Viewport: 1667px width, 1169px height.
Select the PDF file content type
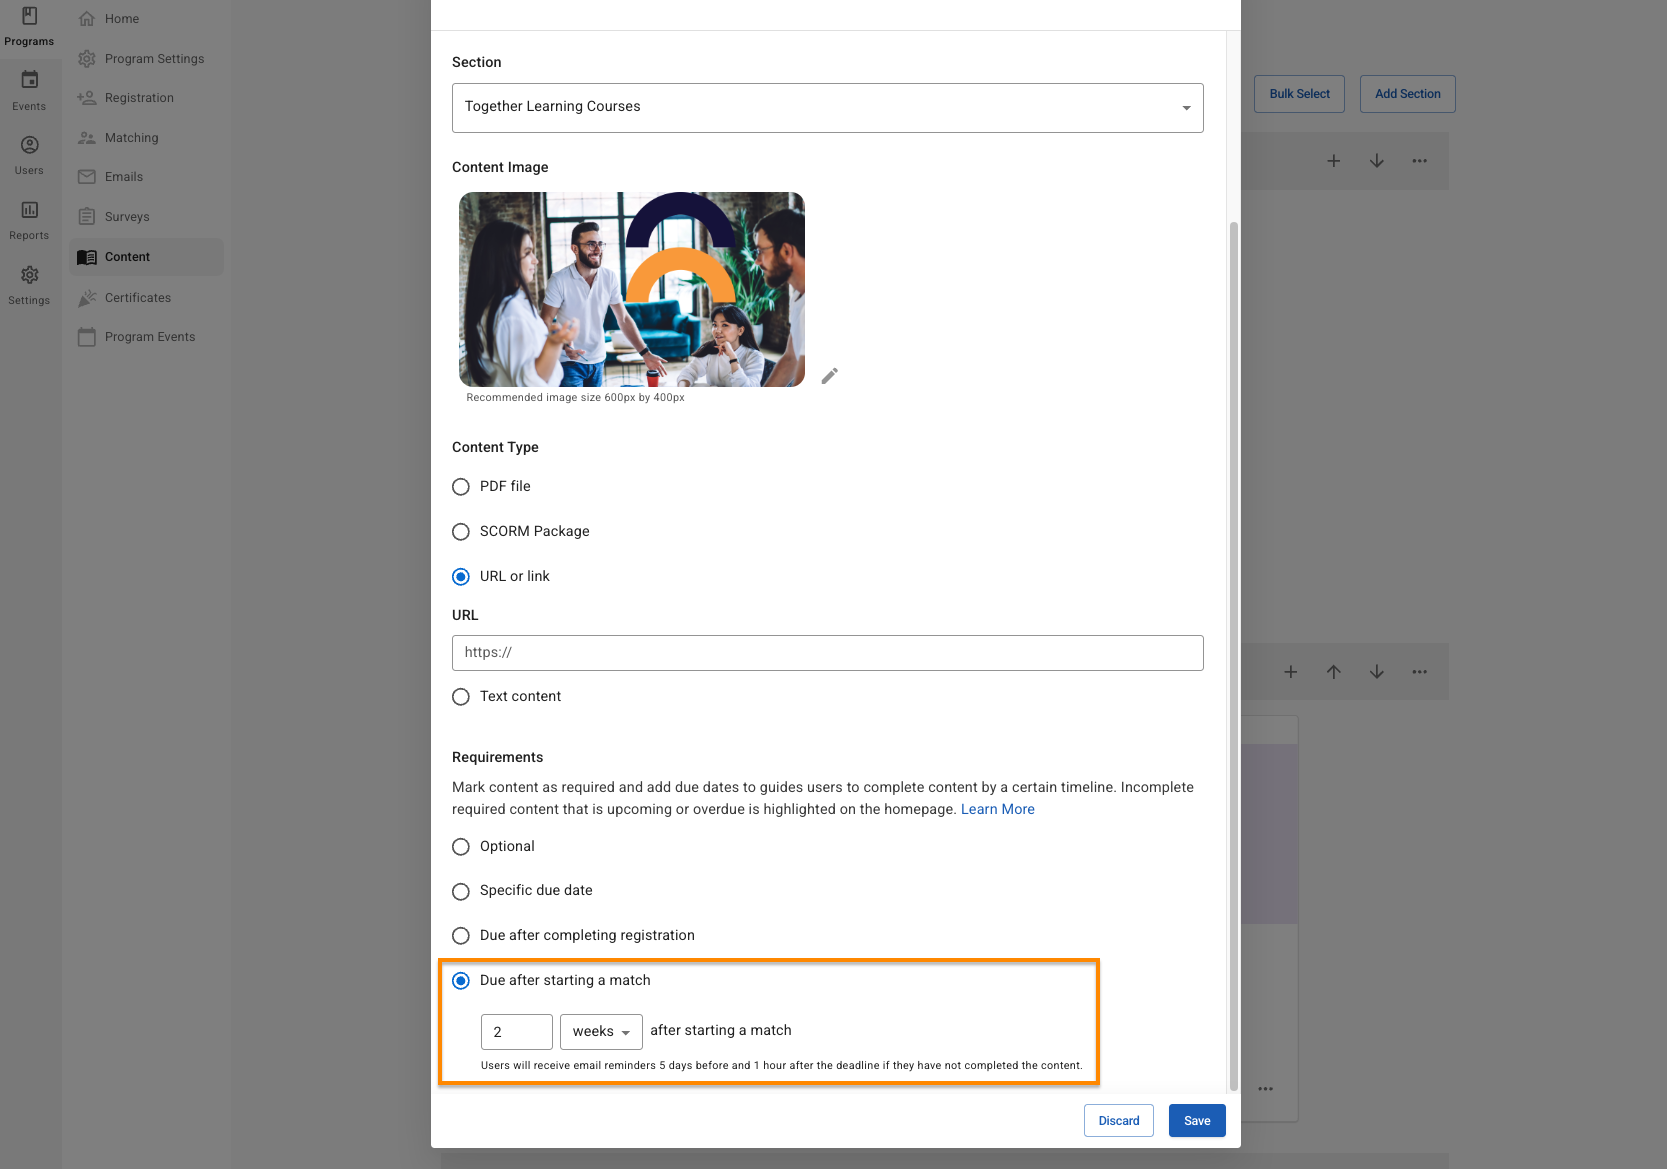pyautogui.click(x=461, y=487)
